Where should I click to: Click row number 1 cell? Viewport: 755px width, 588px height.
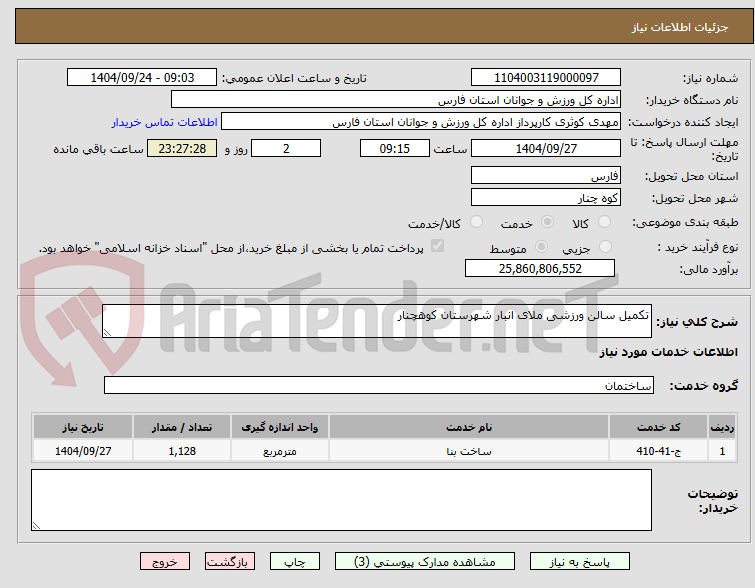tap(722, 451)
